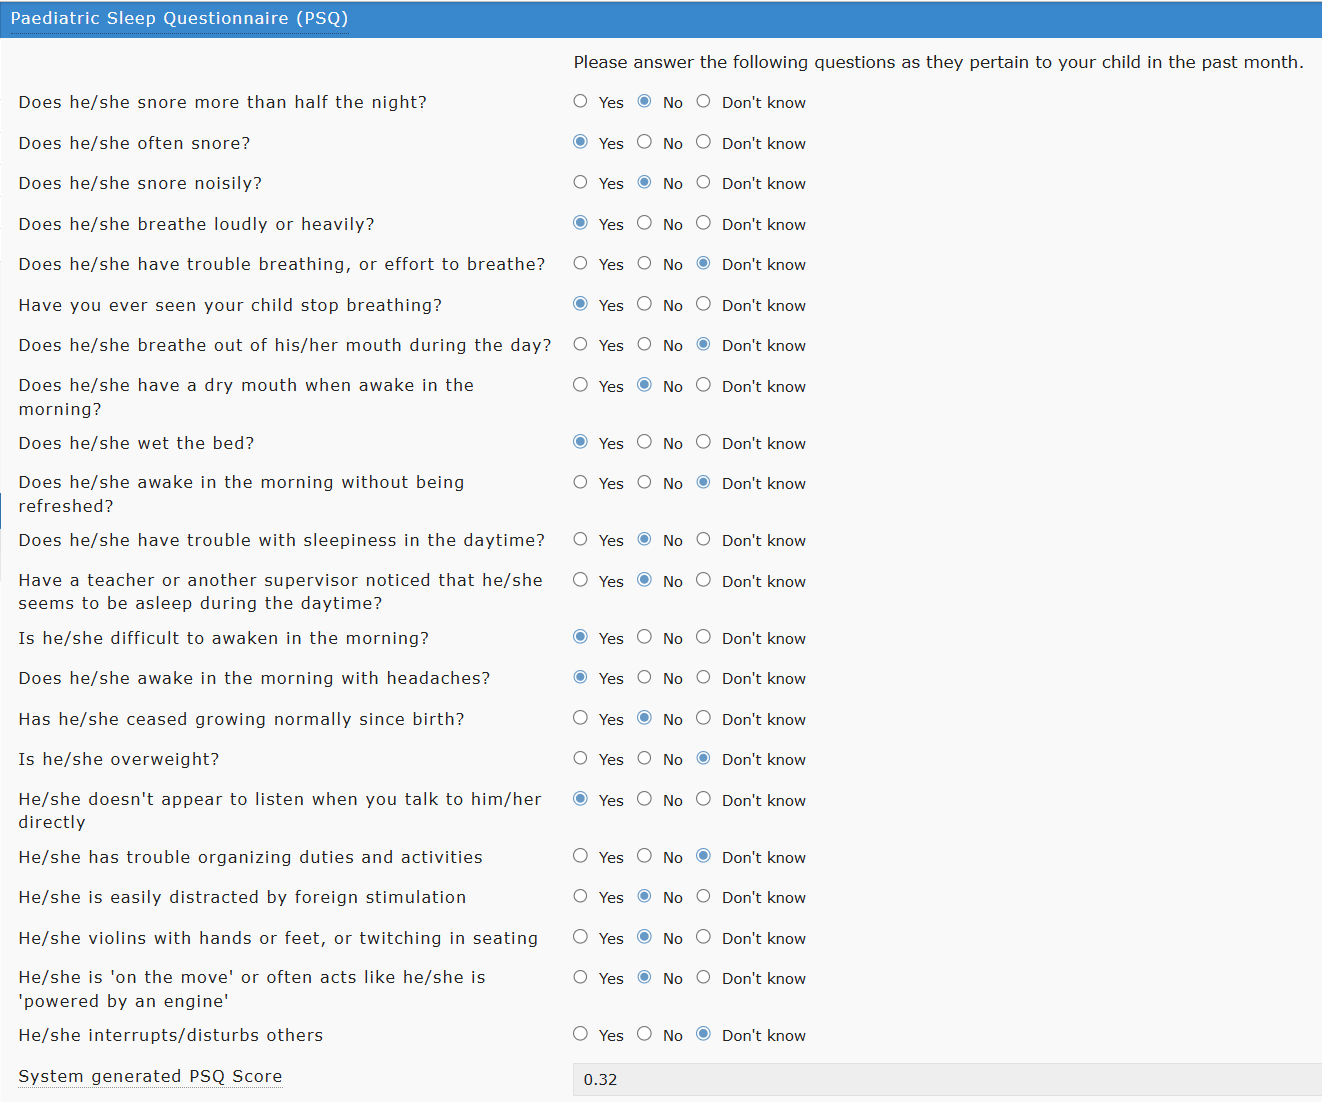Choose No for 'Does he/she often snore?'

[644, 142]
